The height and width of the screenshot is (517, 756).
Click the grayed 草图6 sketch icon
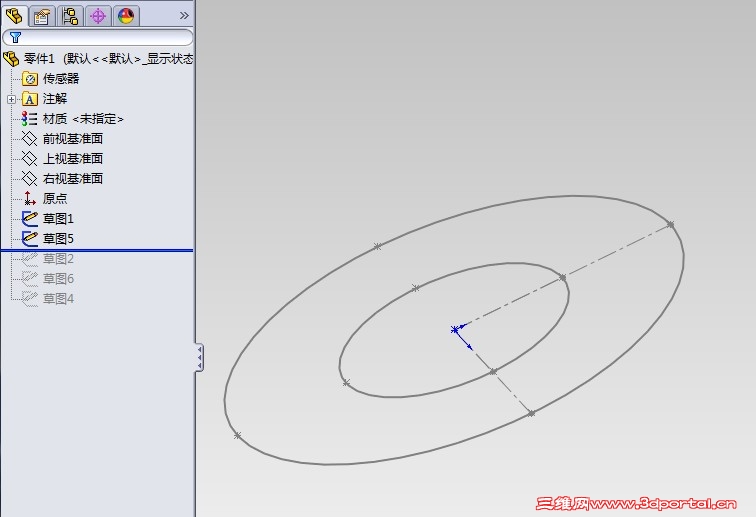click(30, 279)
